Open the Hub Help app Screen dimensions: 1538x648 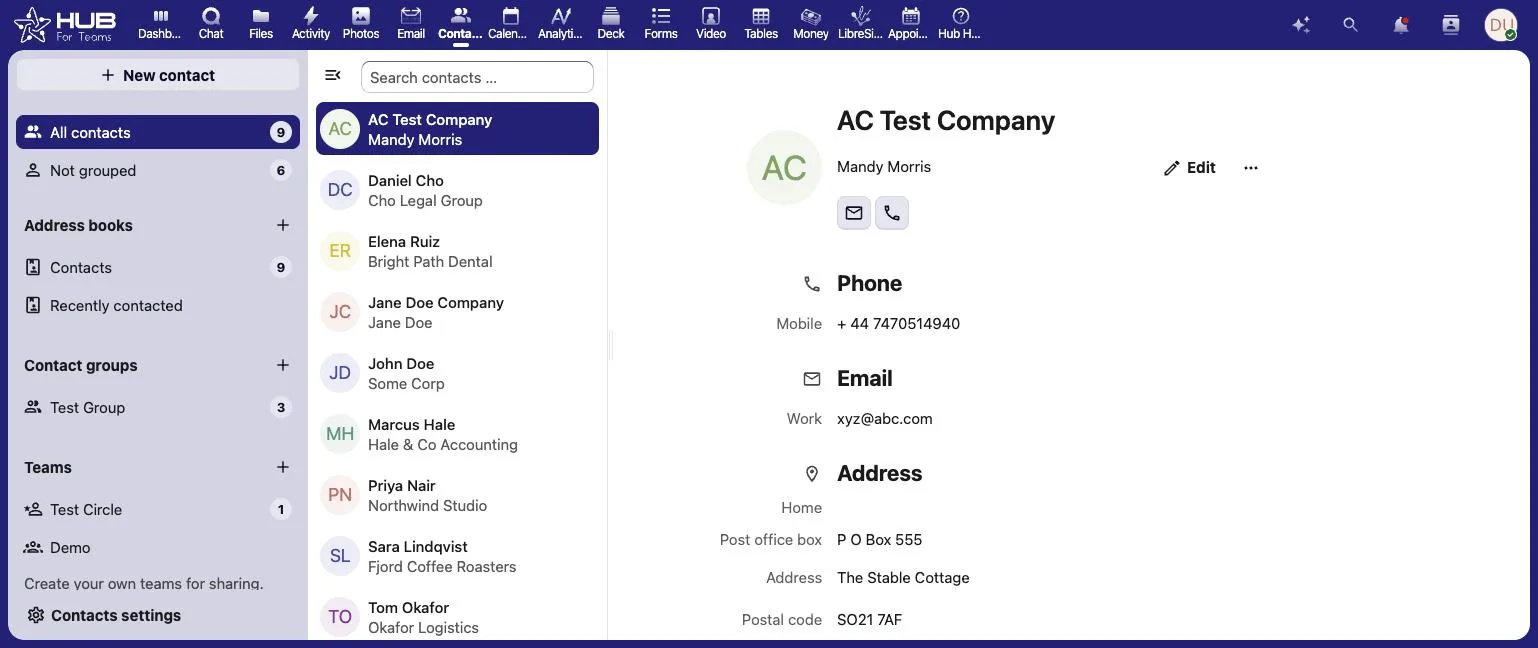point(961,24)
